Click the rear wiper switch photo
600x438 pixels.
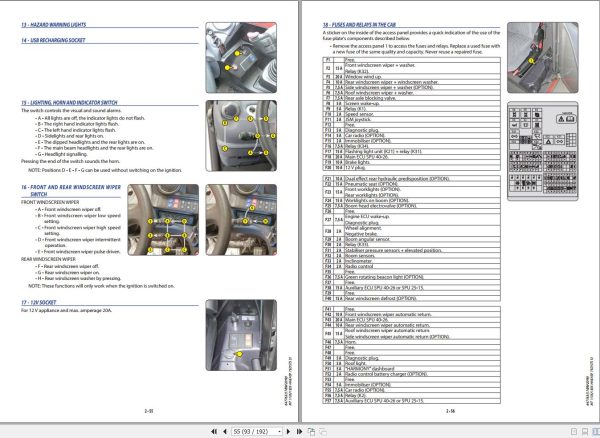click(x=241, y=220)
